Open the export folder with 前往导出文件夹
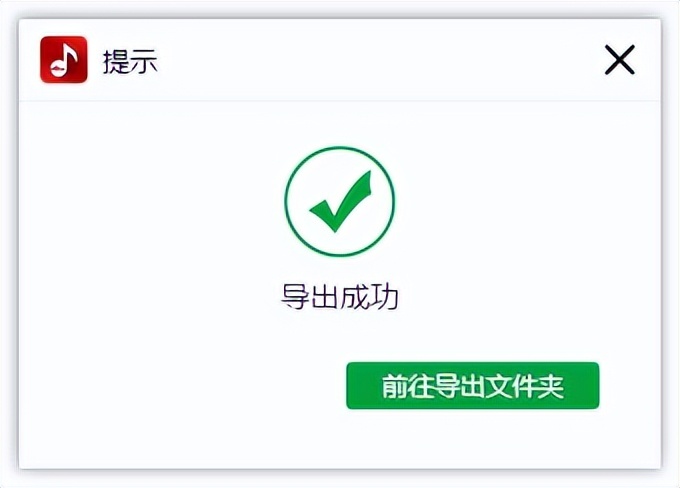Viewport: 680px width, 488px height. (472, 386)
